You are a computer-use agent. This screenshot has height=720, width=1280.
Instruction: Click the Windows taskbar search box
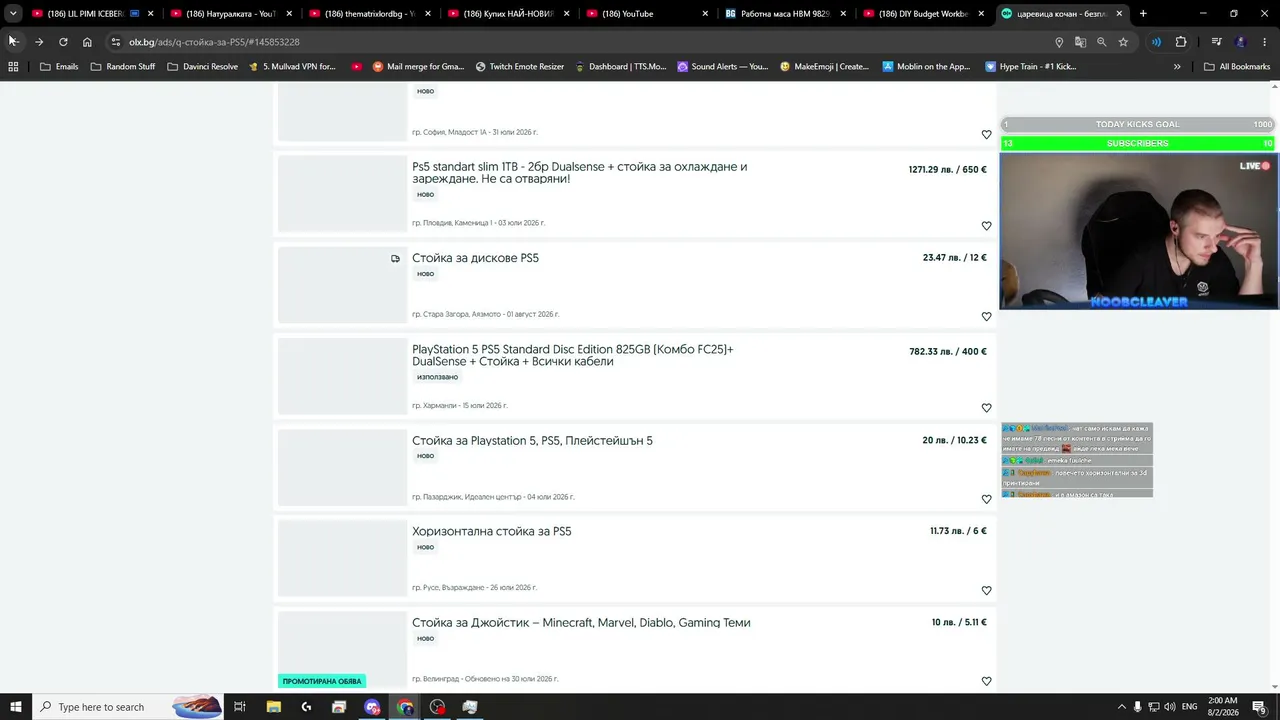click(128, 707)
